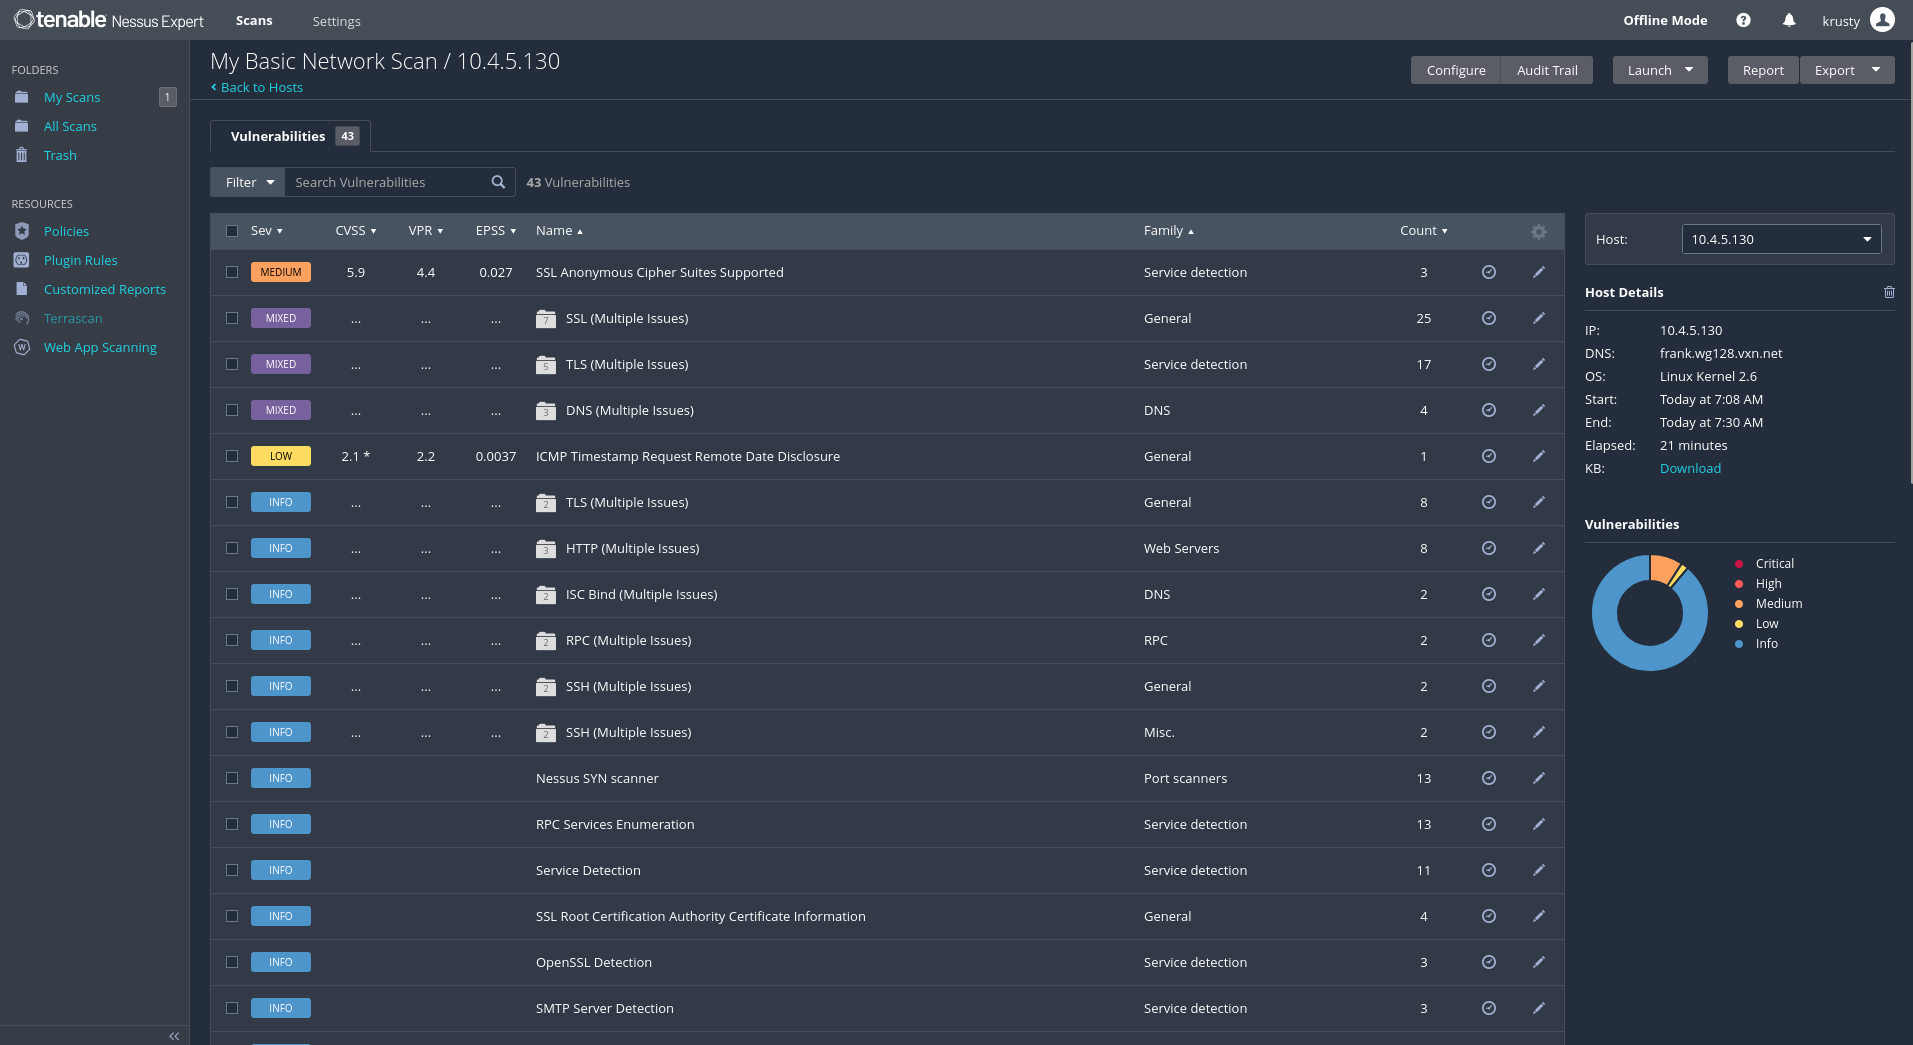Click the Configure button
1913x1045 pixels.
1456,70
